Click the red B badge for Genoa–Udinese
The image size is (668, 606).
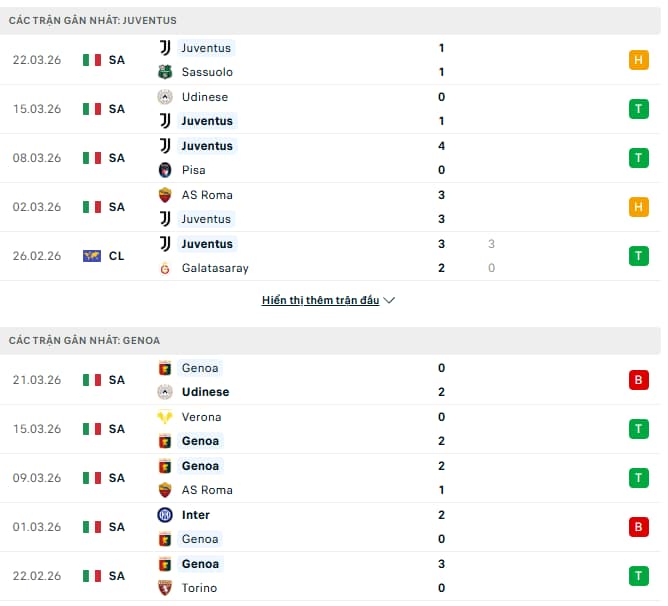pos(640,380)
